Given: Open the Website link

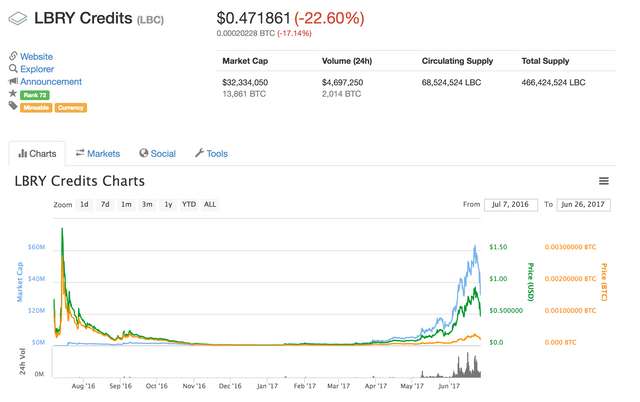Looking at the screenshot, I should [x=36, y=56].
